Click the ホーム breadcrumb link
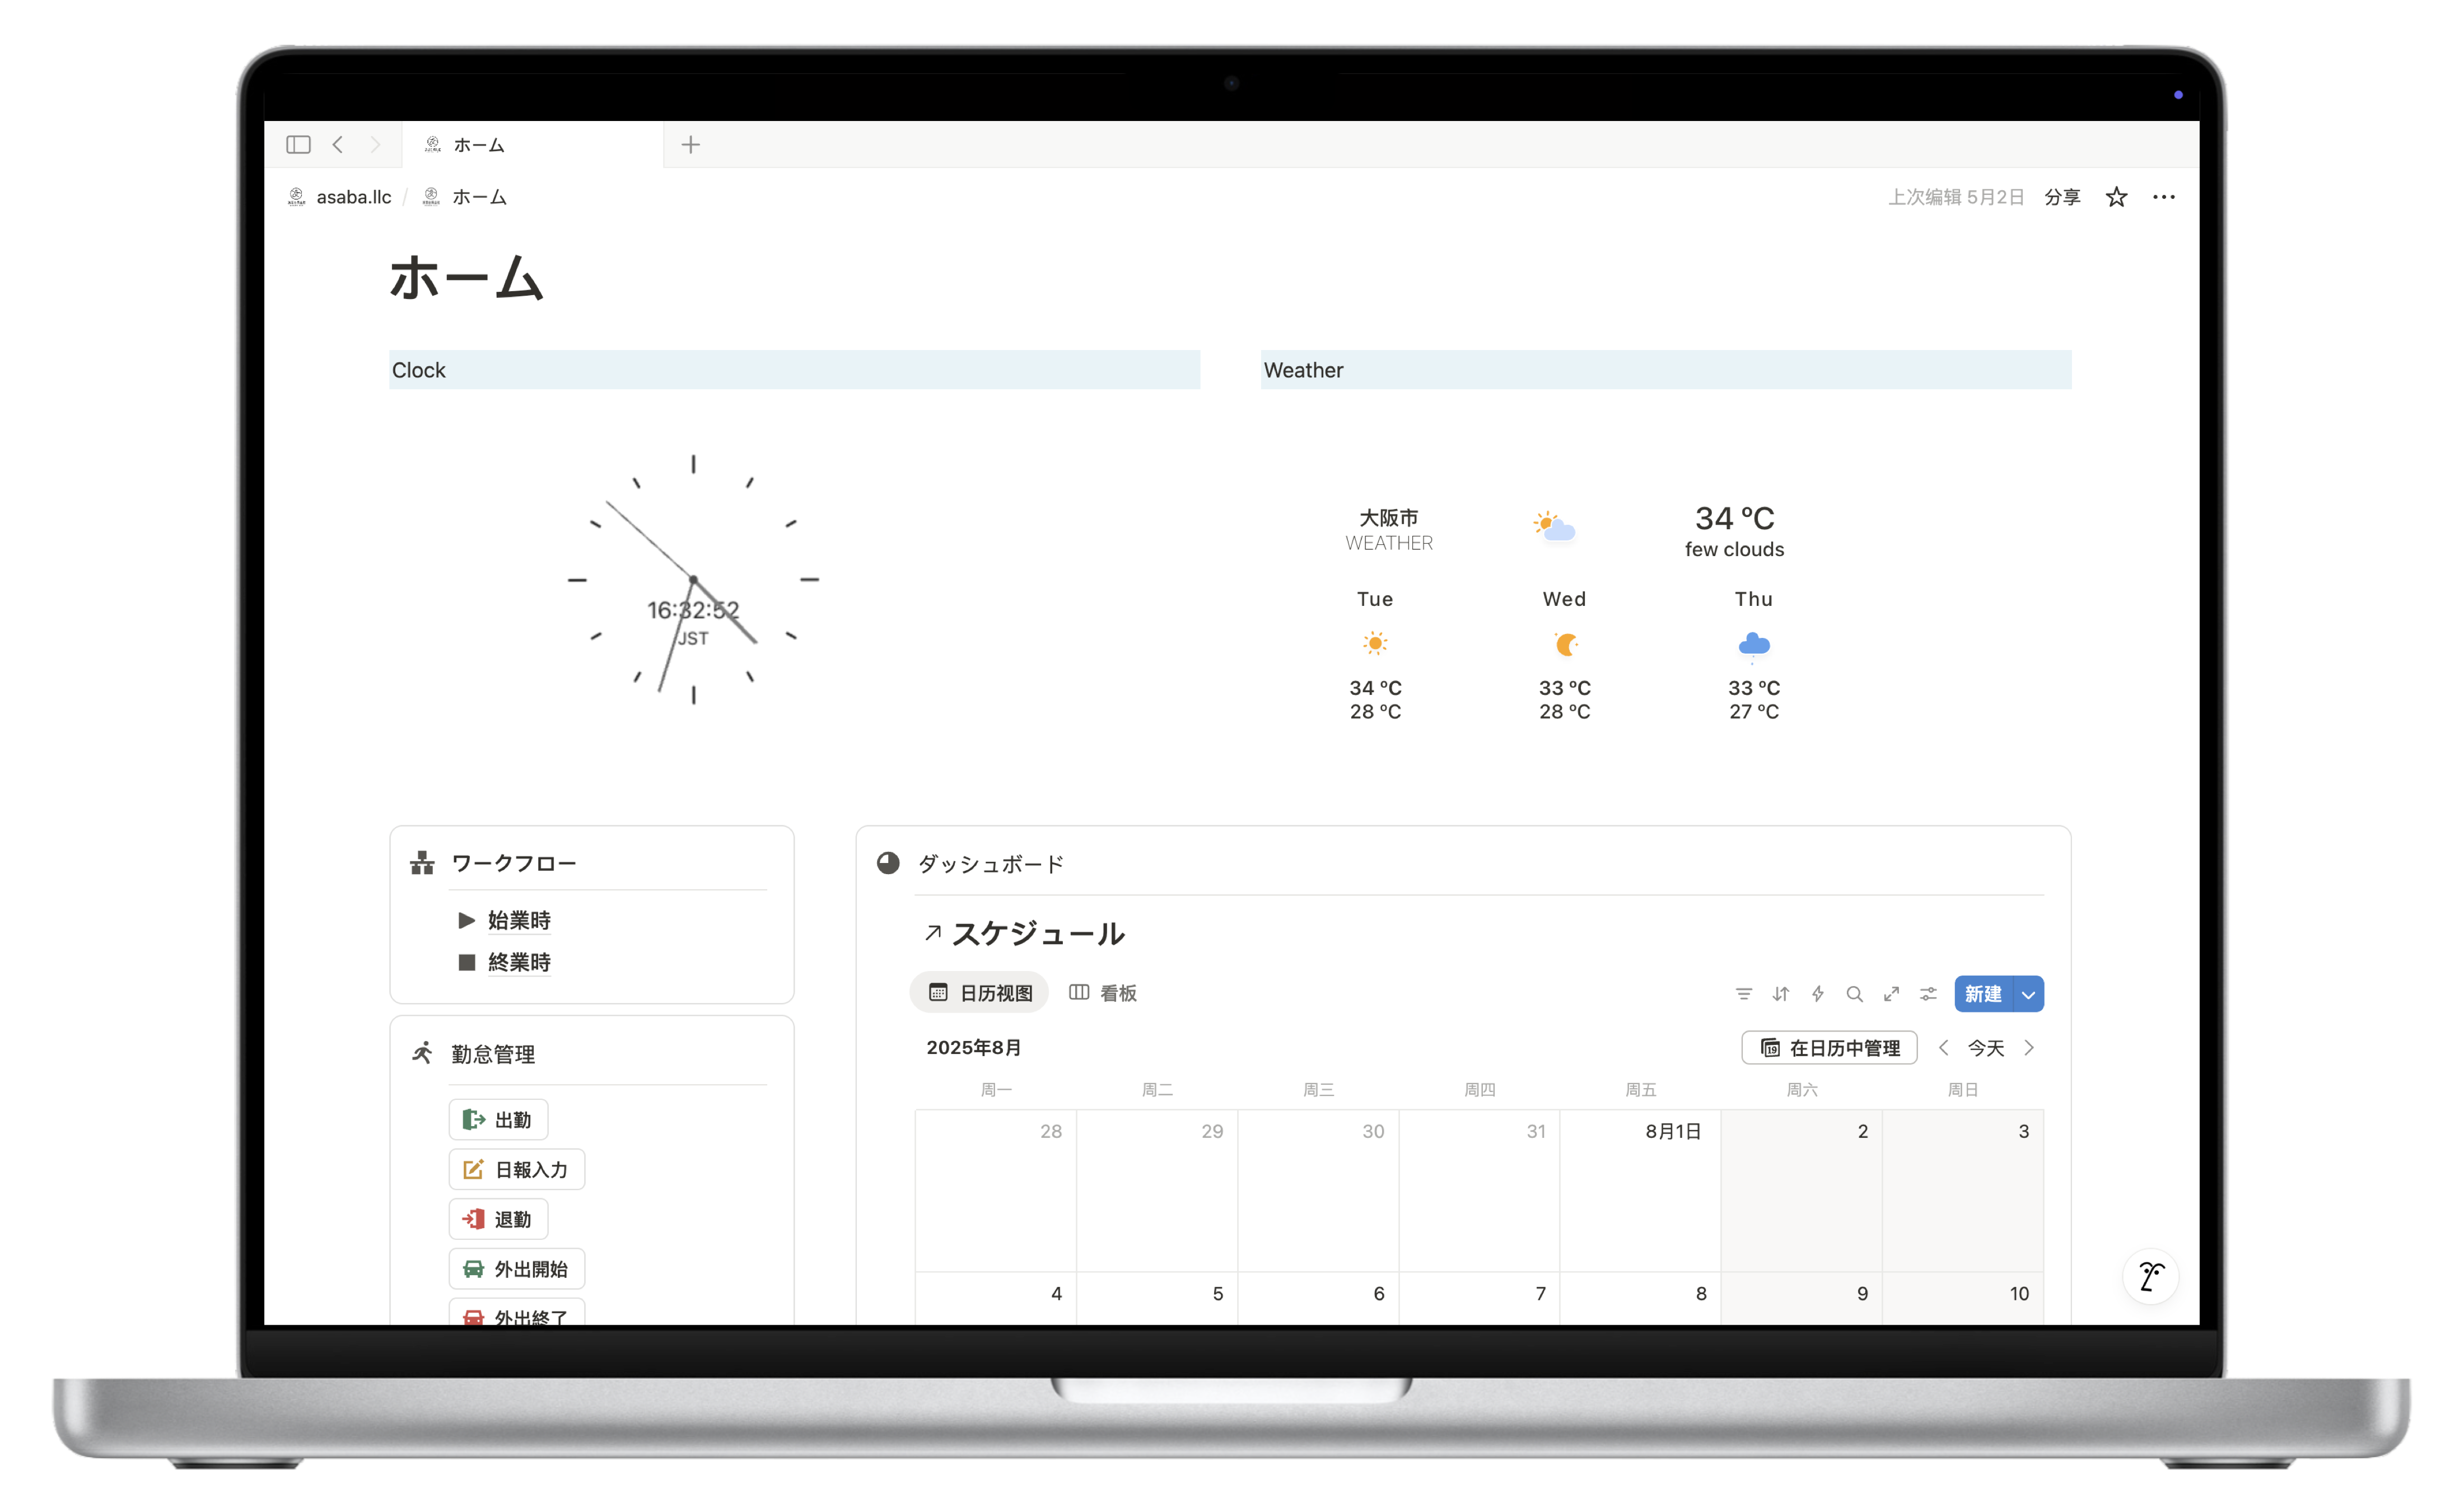 (x=465, y=197)
